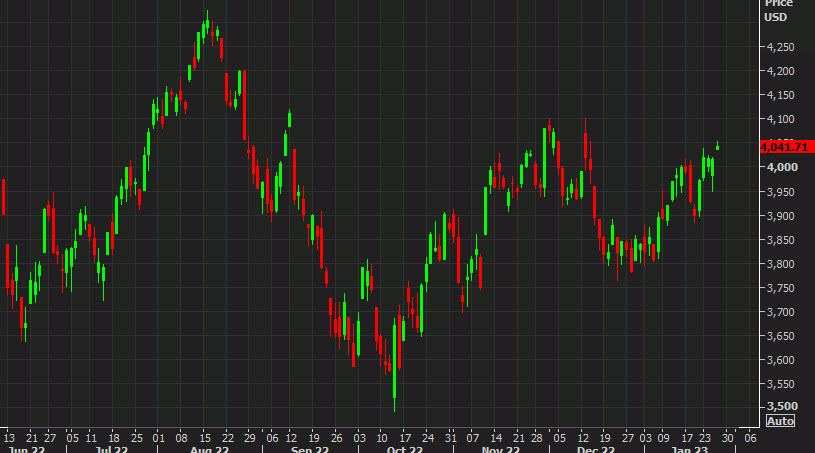Click the latest green candlestick at far right
815x453 pixels.
coord(717,145)
